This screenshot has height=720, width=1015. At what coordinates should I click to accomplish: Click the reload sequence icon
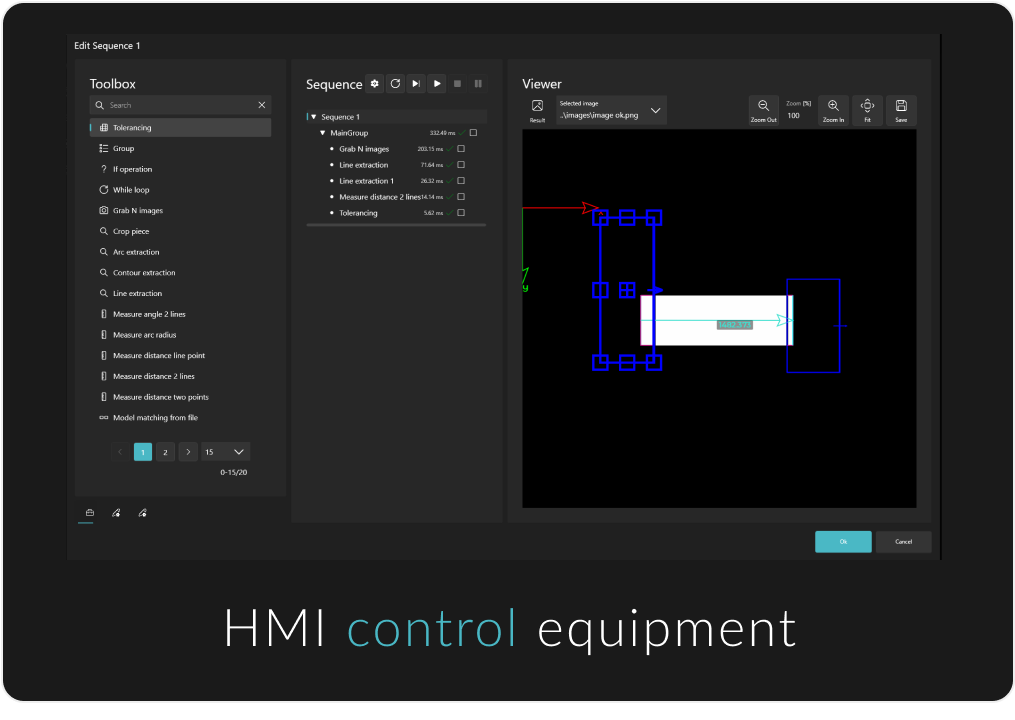[395, 84]
